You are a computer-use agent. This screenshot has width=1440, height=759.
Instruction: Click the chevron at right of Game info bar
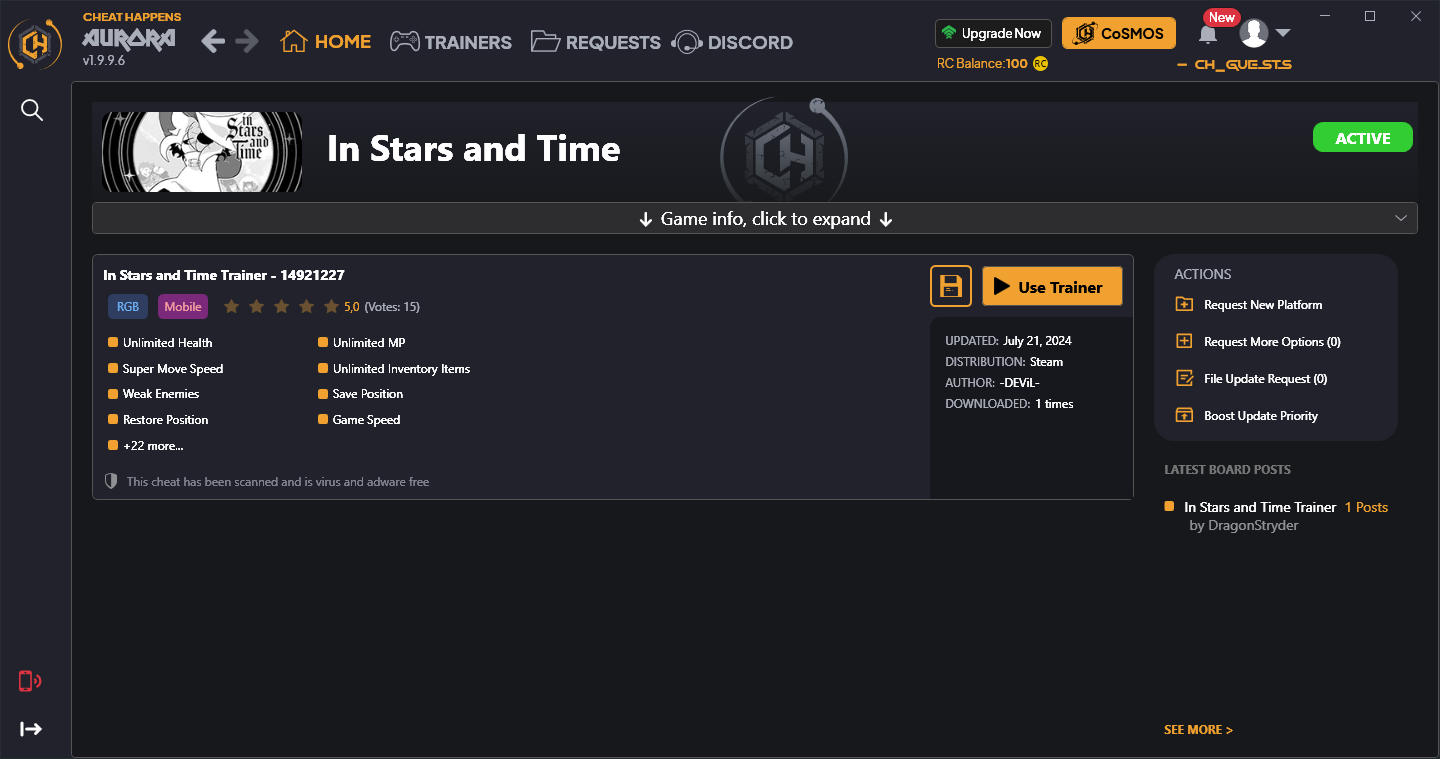[x=1400, y=218]
